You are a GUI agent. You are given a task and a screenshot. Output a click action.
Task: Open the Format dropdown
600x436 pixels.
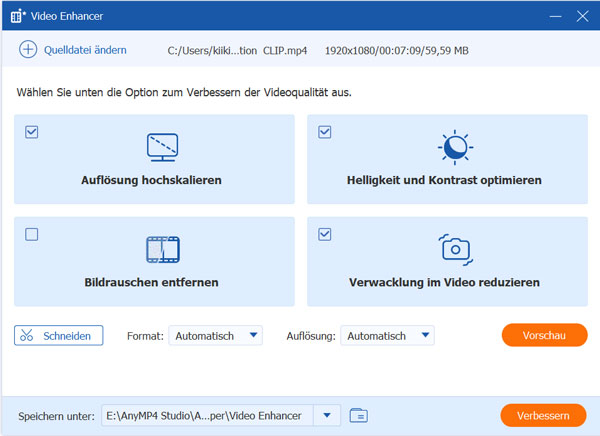click(215, 336)
